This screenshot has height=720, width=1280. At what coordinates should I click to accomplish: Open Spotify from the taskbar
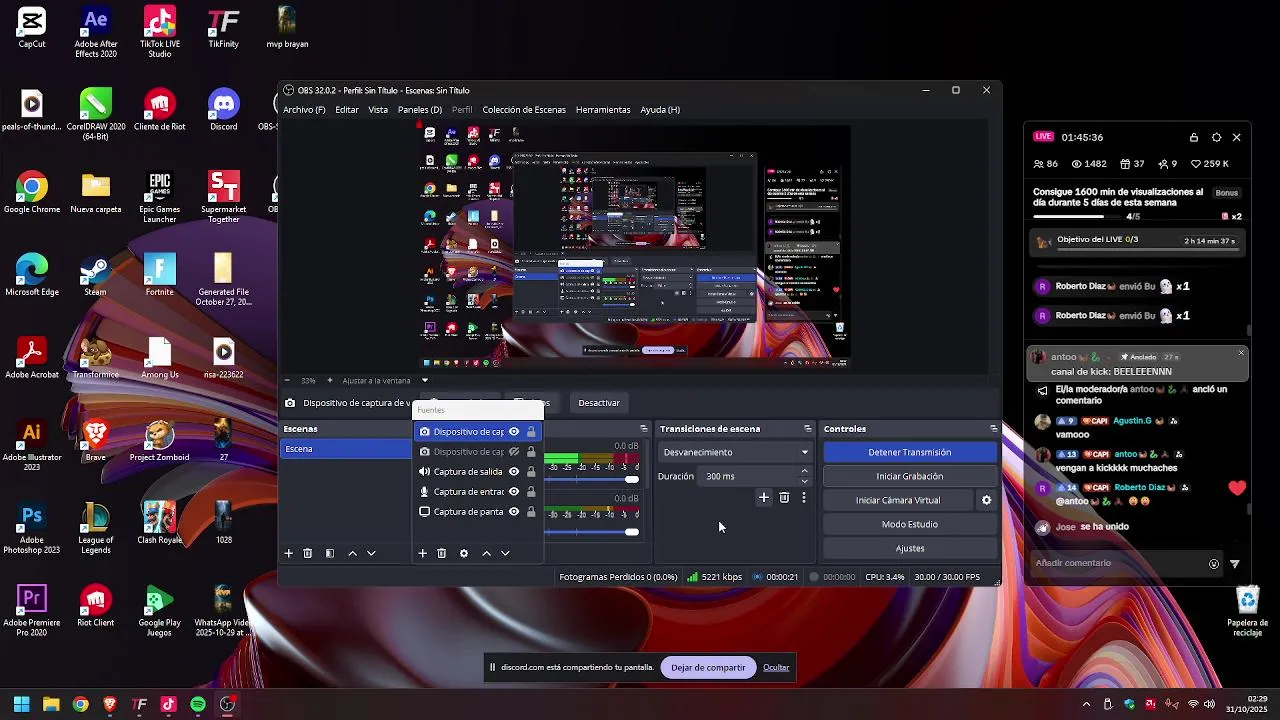pyautogui.click(x=198, y=704)
